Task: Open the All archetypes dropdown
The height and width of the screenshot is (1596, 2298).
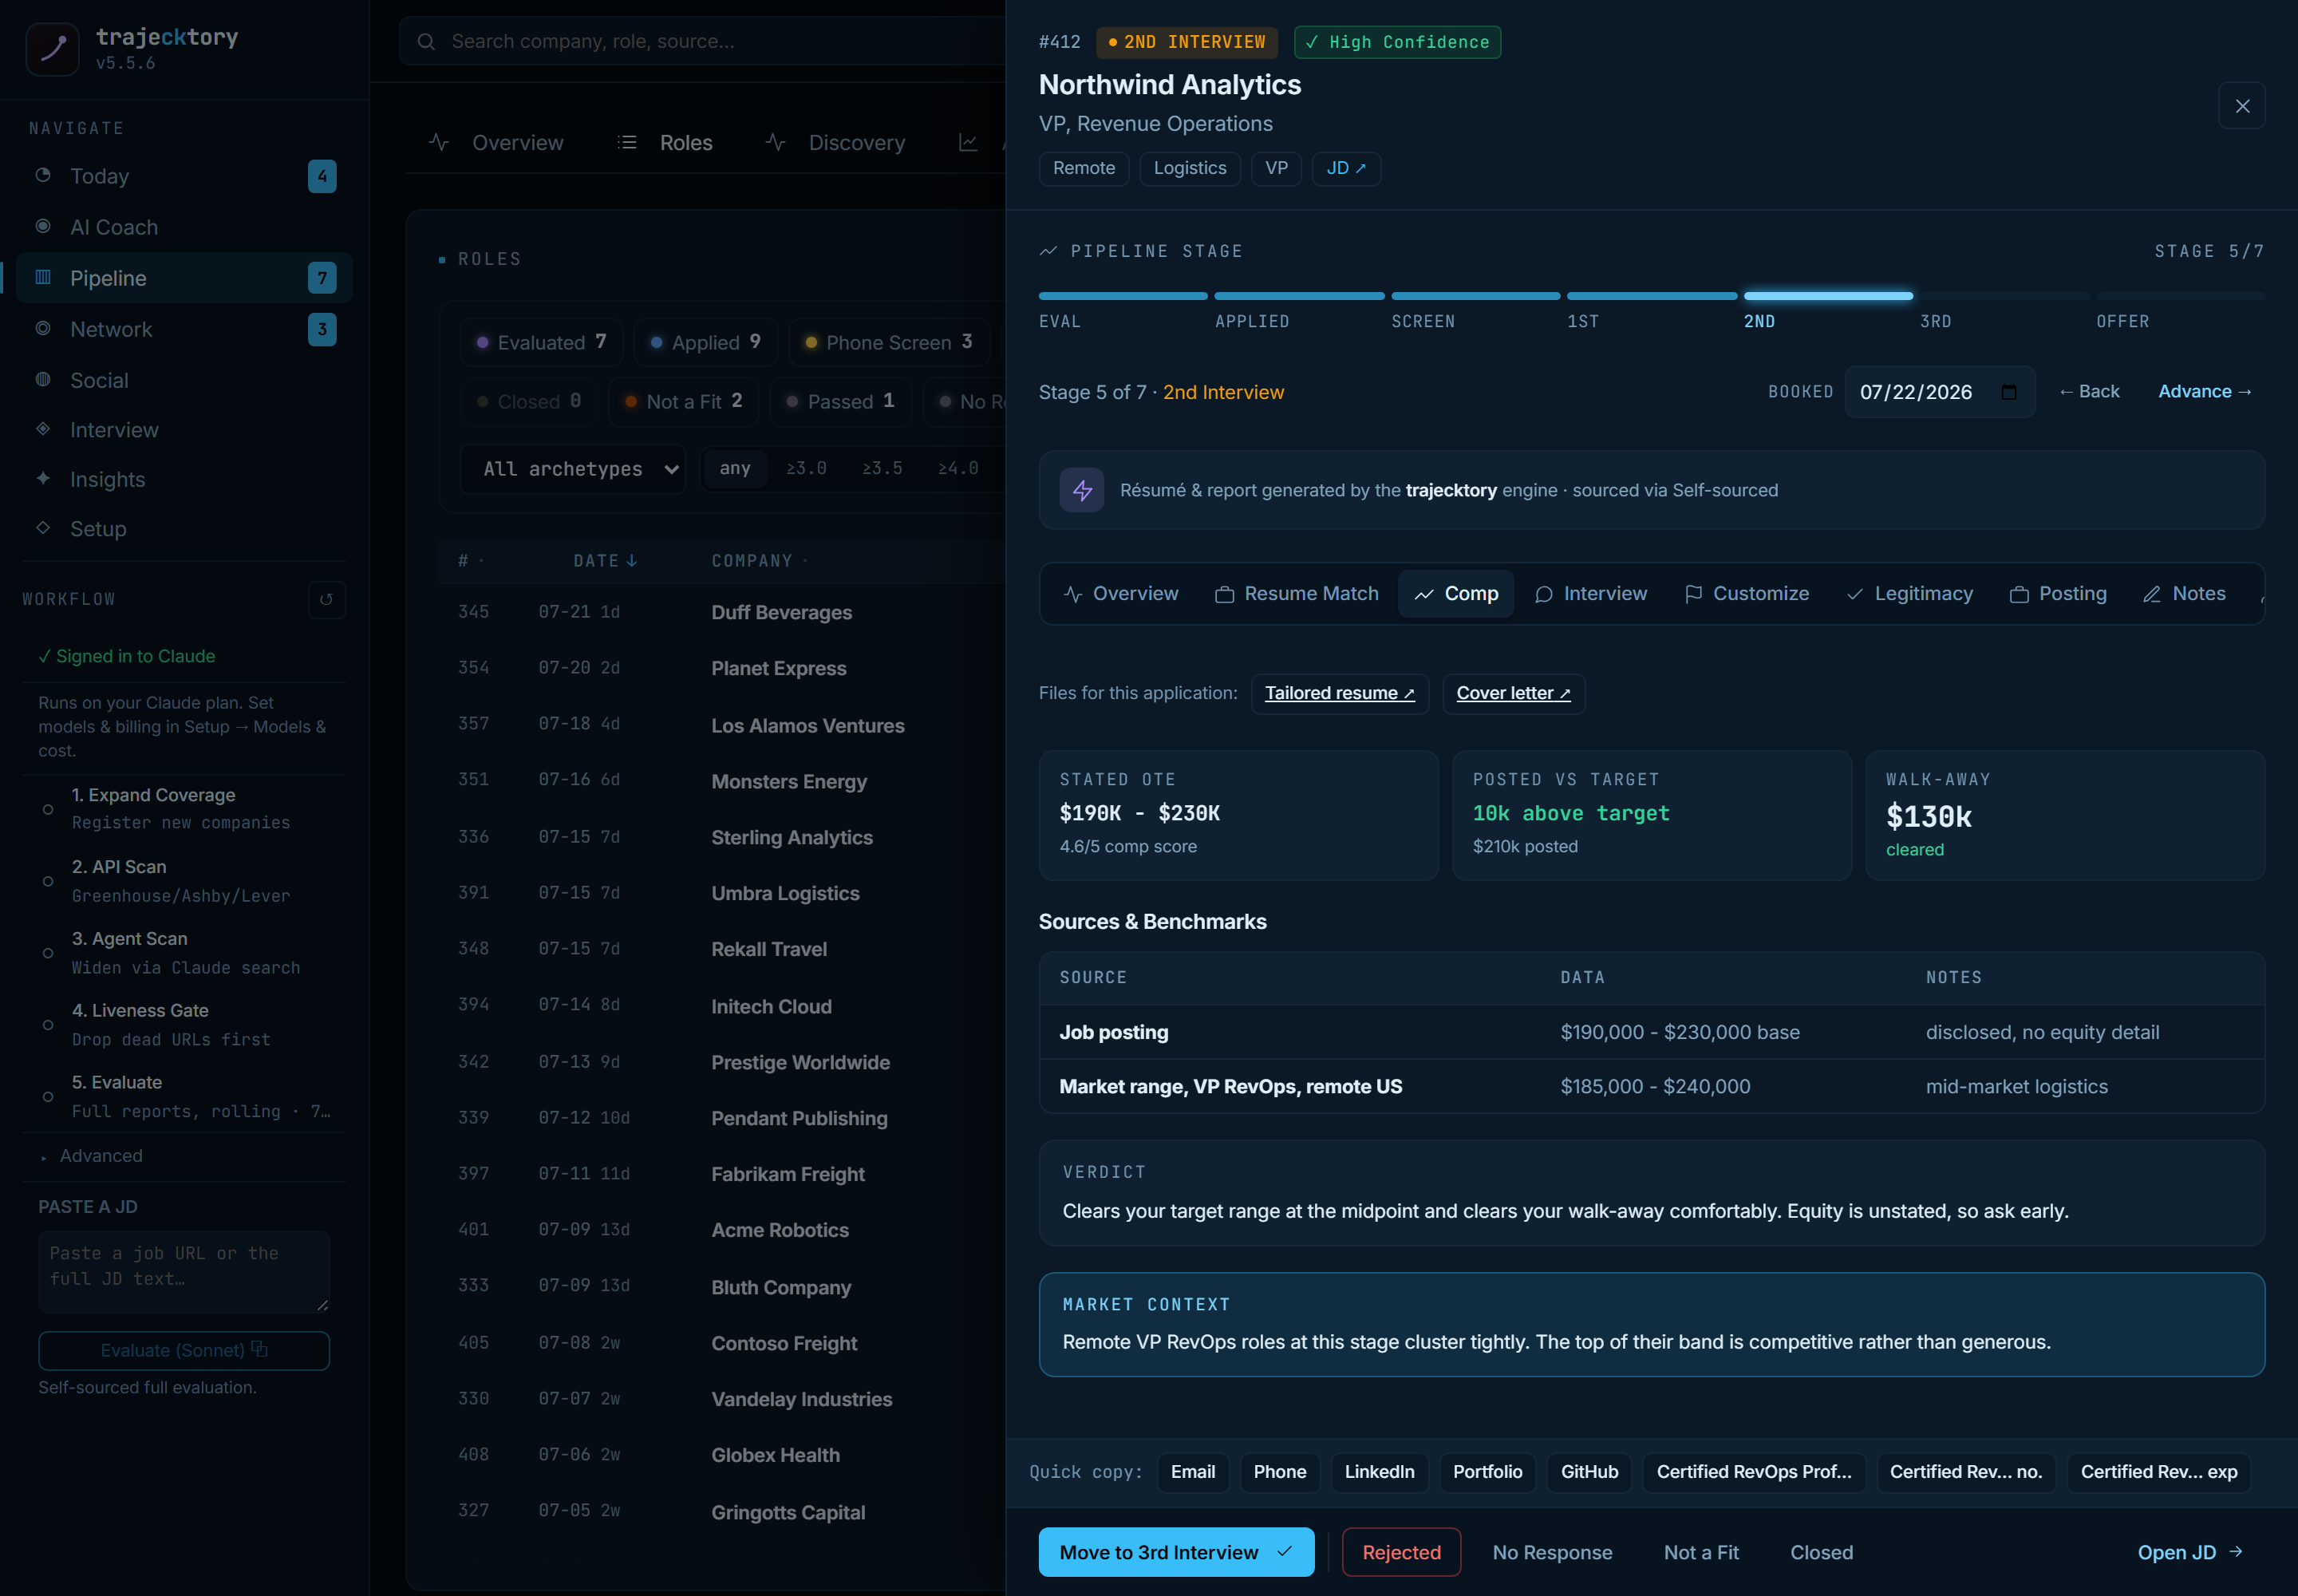Action: (572, 468)
